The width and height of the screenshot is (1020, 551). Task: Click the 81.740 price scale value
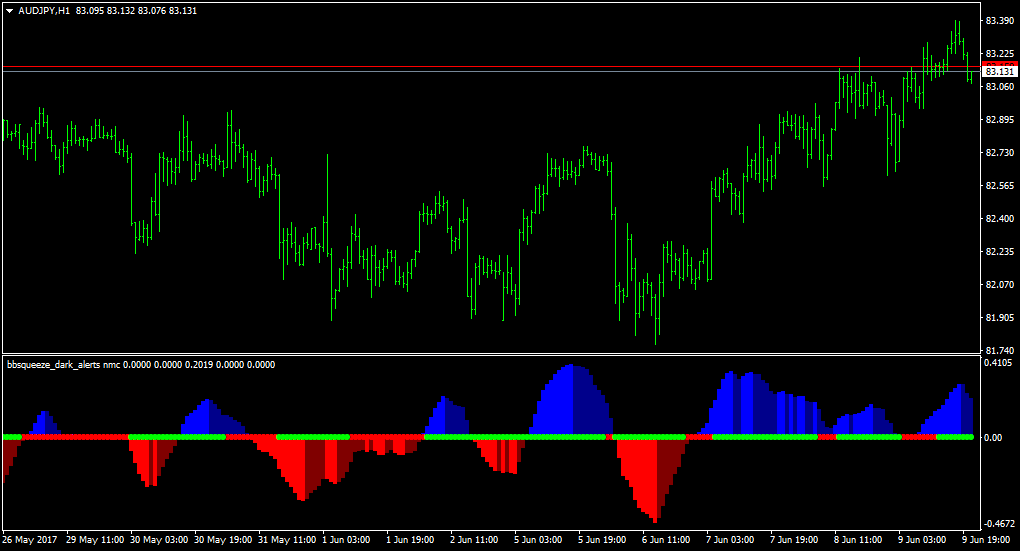click(1000, 351)
